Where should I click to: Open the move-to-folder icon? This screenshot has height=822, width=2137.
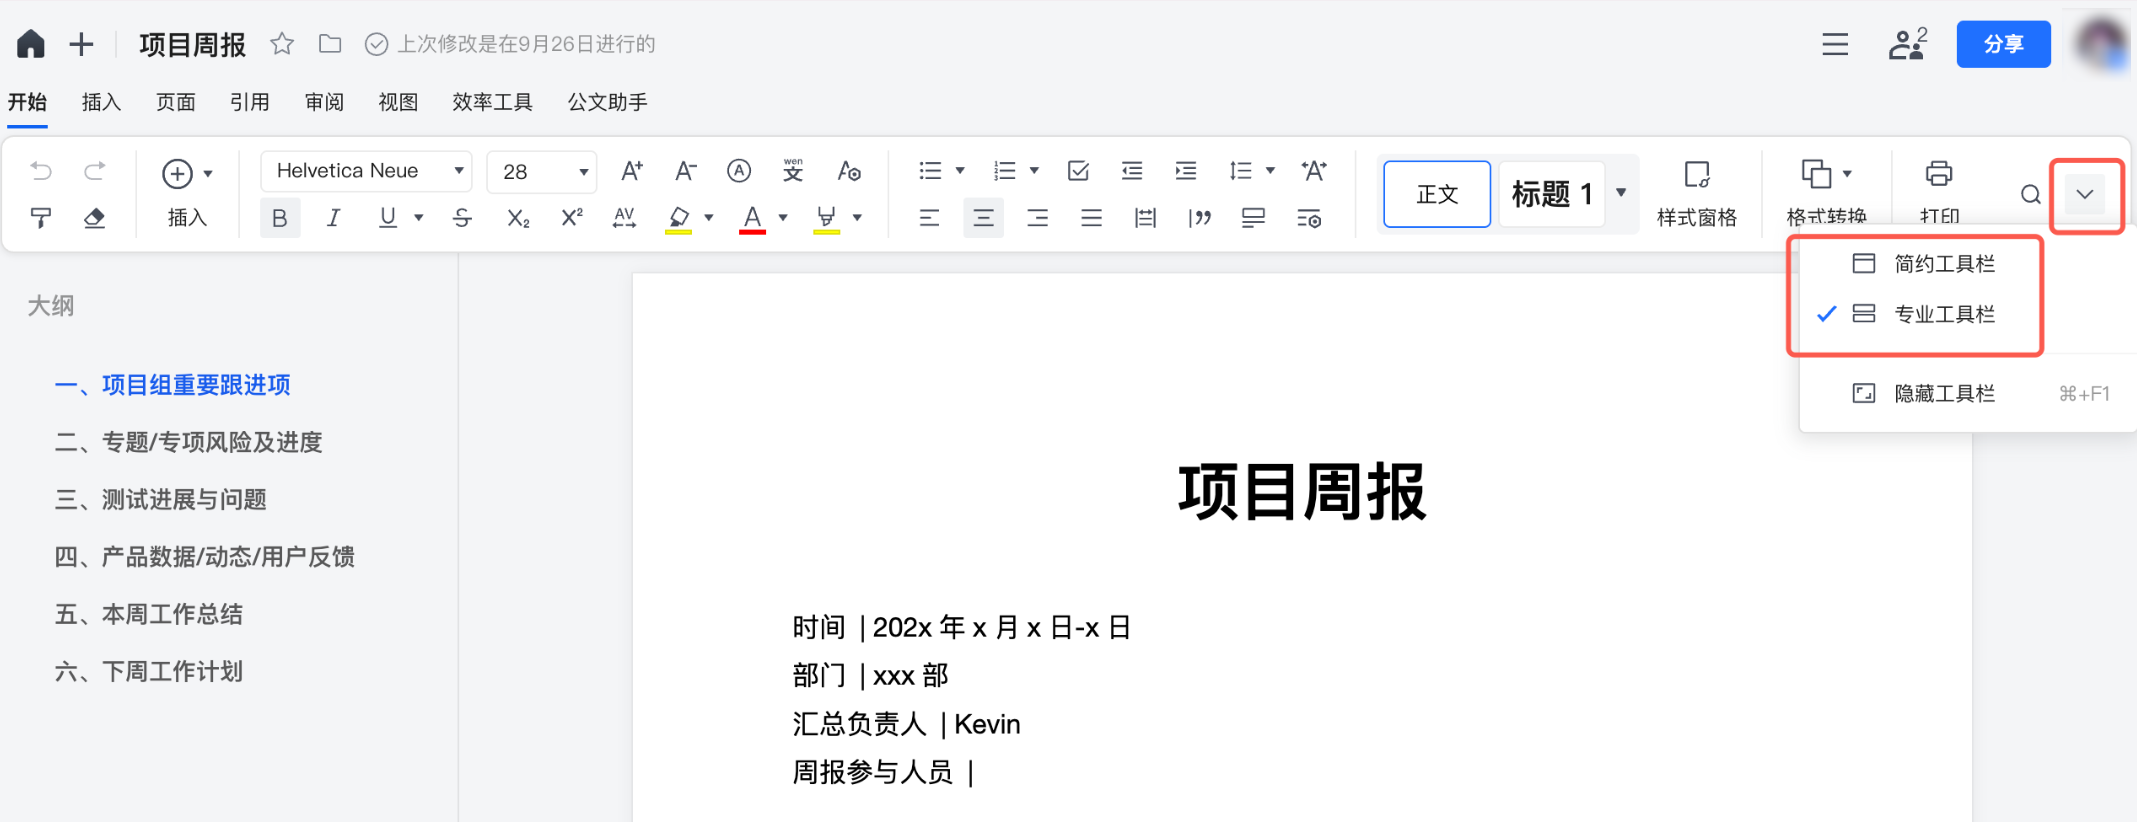[330, 44]
